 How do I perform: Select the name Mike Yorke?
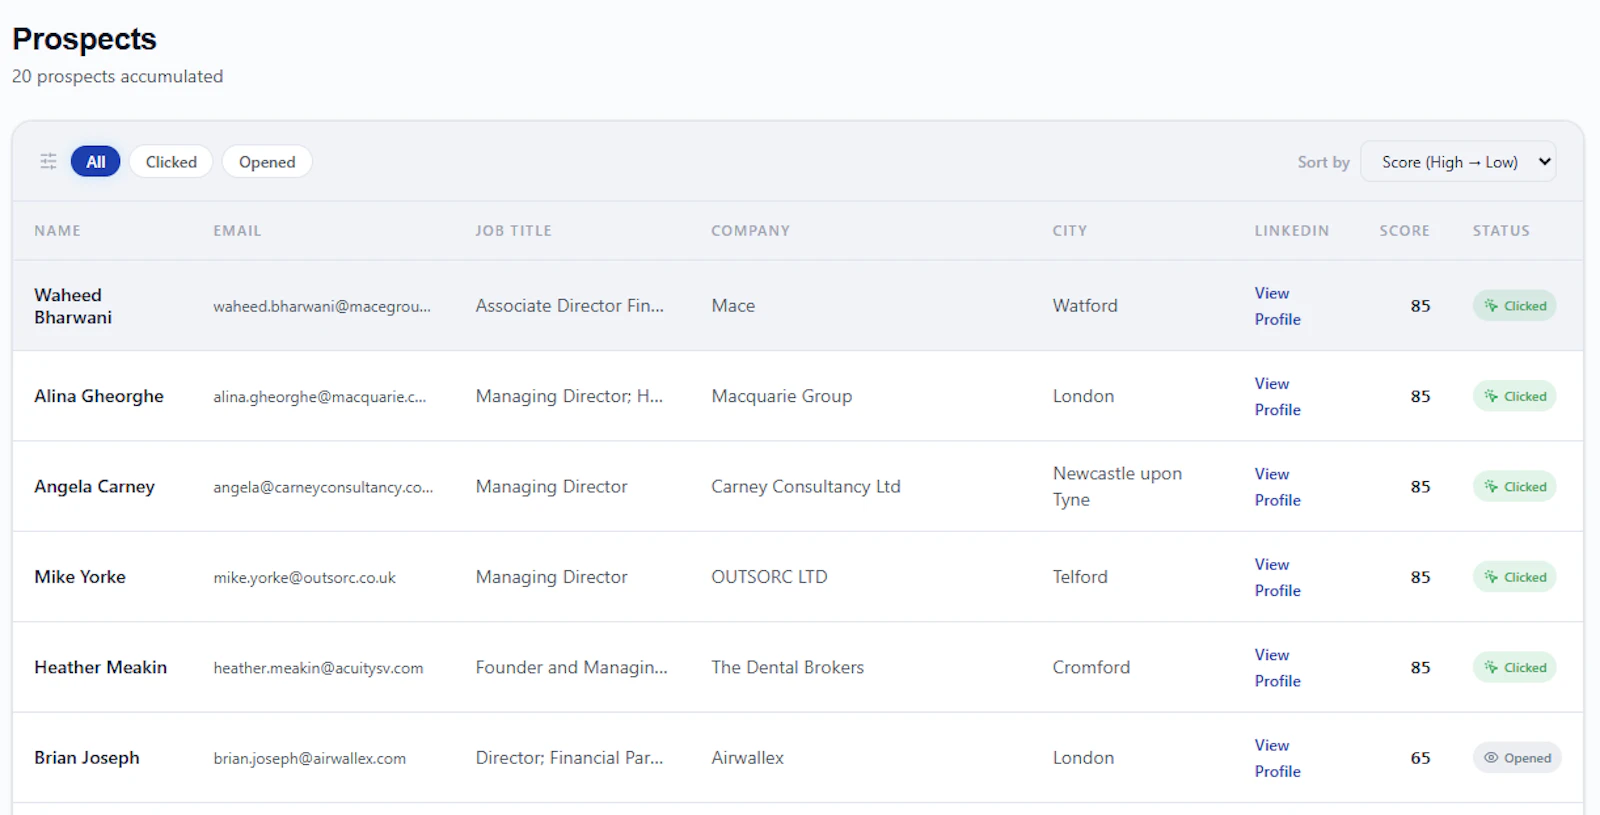point(80,577)
